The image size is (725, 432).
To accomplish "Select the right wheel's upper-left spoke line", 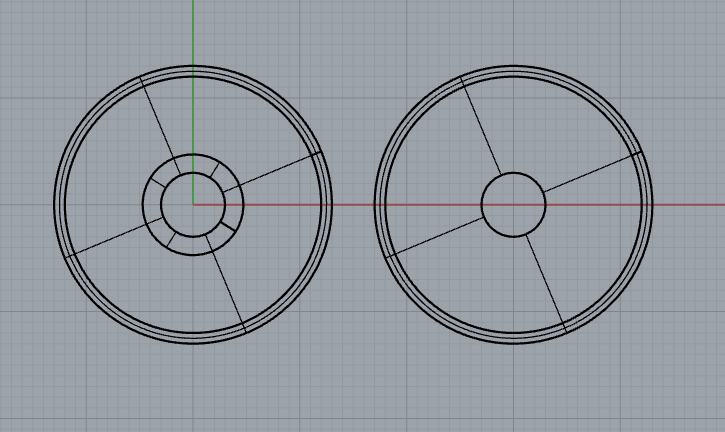I will coord(481,126).
